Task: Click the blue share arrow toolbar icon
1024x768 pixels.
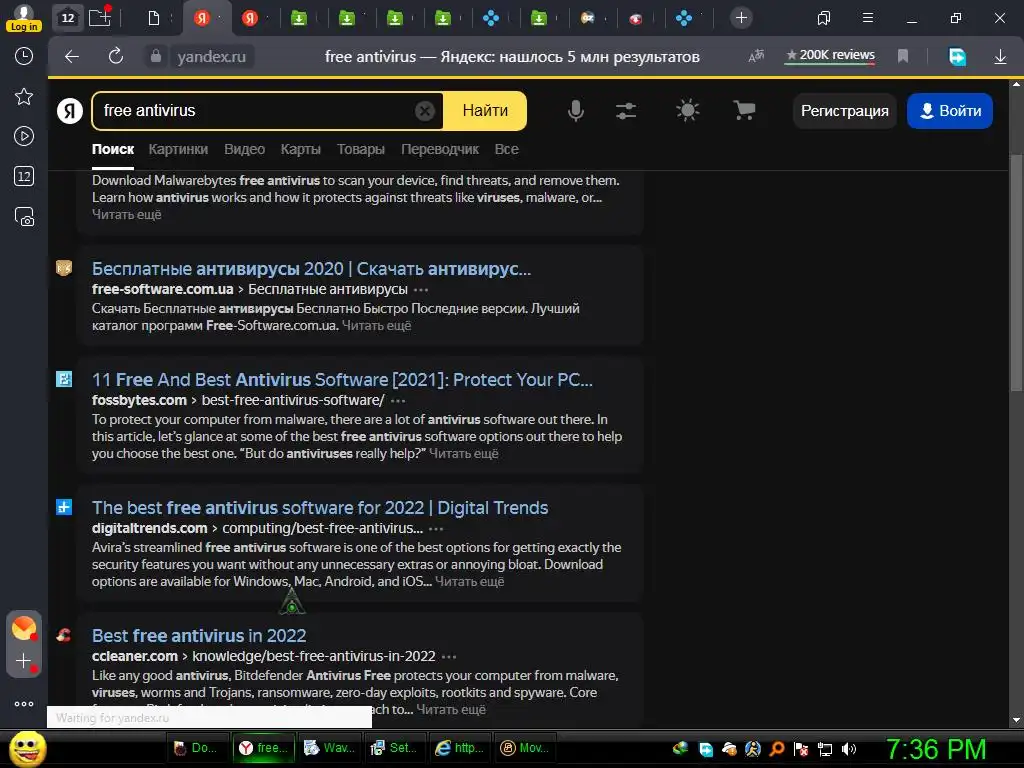Action: coord(957,57)
